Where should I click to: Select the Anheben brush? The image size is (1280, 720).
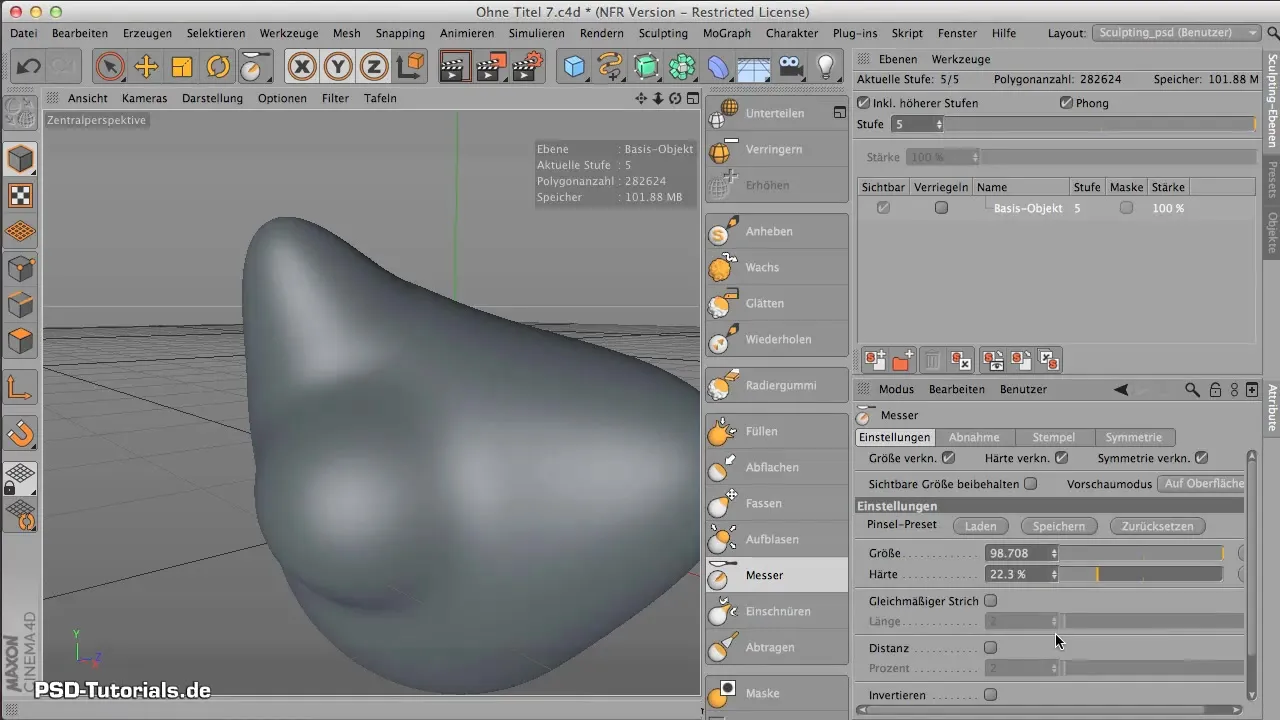click(776, 231)
